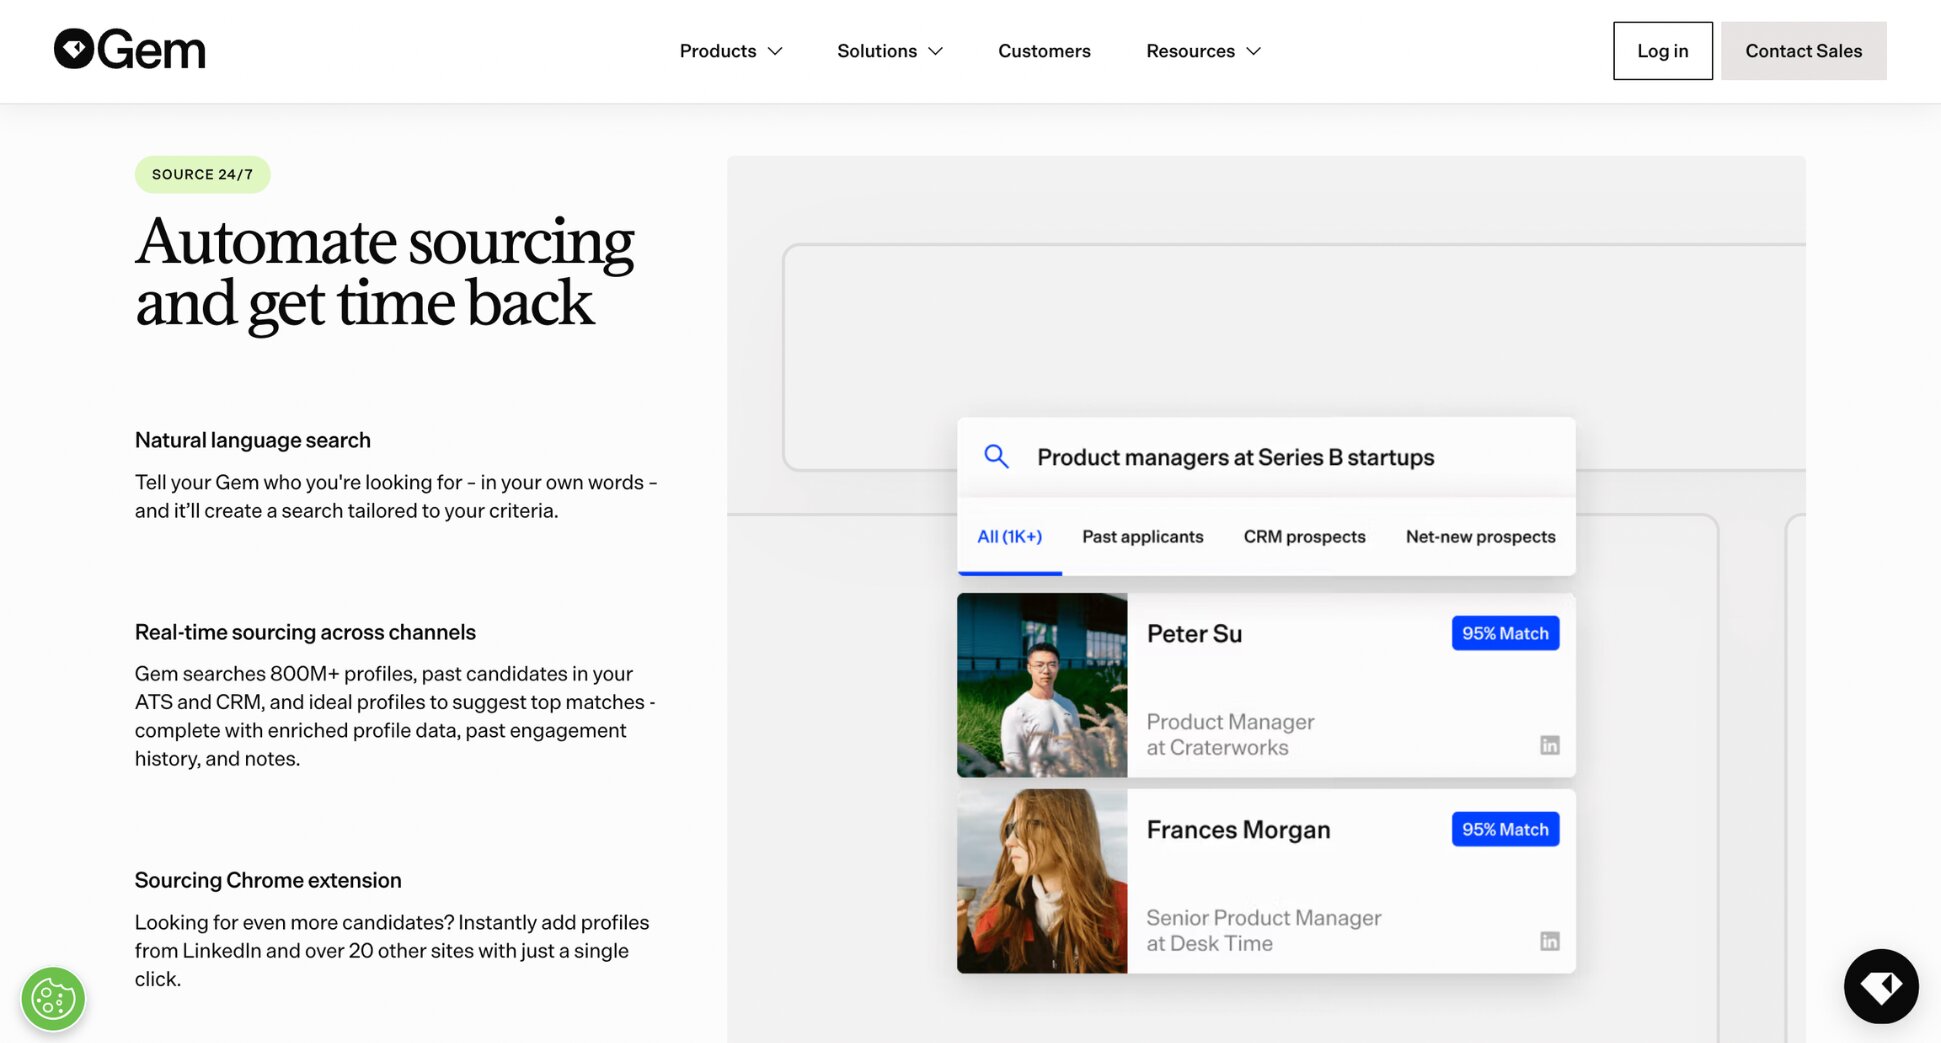Switch to the CRM prospects tab
The height and width of the screenshot is (1043, 1941).
point(1304,537)
